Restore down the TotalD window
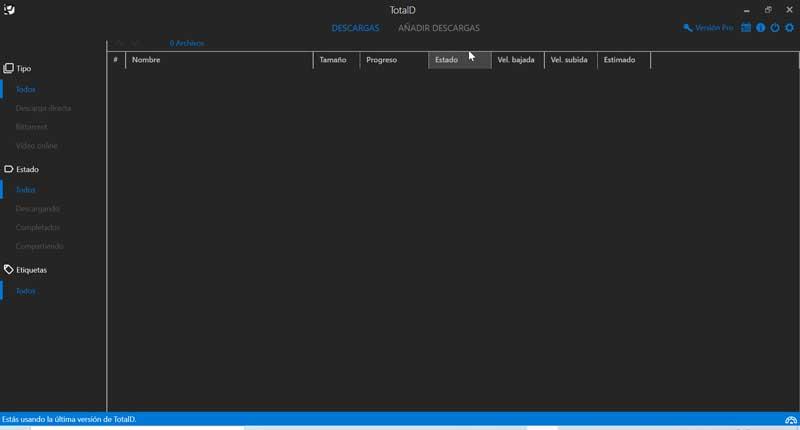Viewport: 800px width, 430px height. [x=768, y=10]
